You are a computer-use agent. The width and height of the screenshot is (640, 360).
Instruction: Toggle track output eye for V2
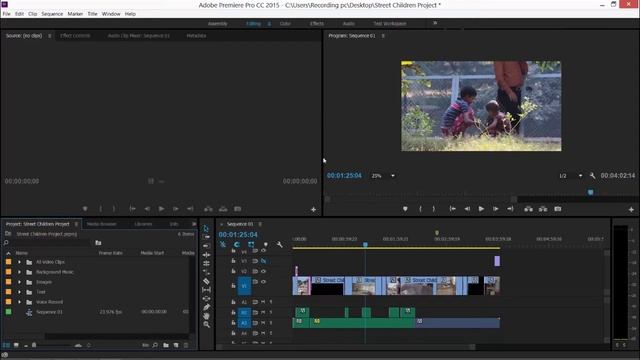pyautogui.click(x=263, y=271)
